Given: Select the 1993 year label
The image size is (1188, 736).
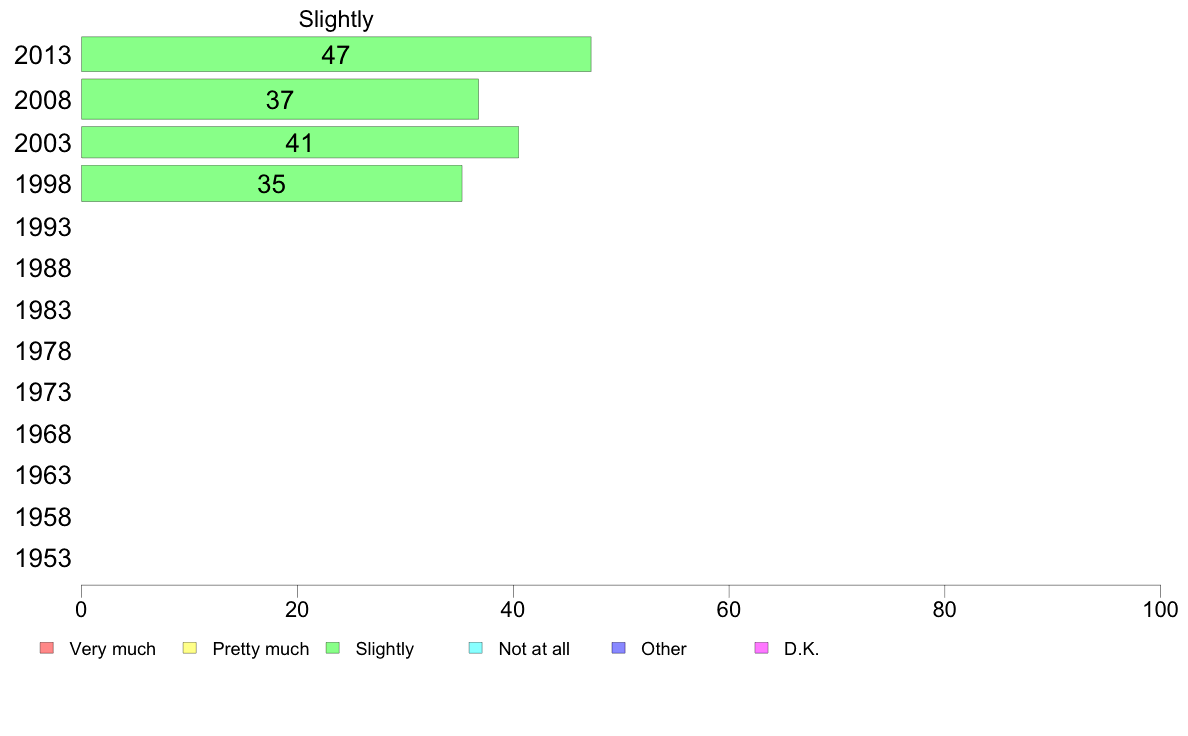Looking at the screenshot, I should coord(43,227).
